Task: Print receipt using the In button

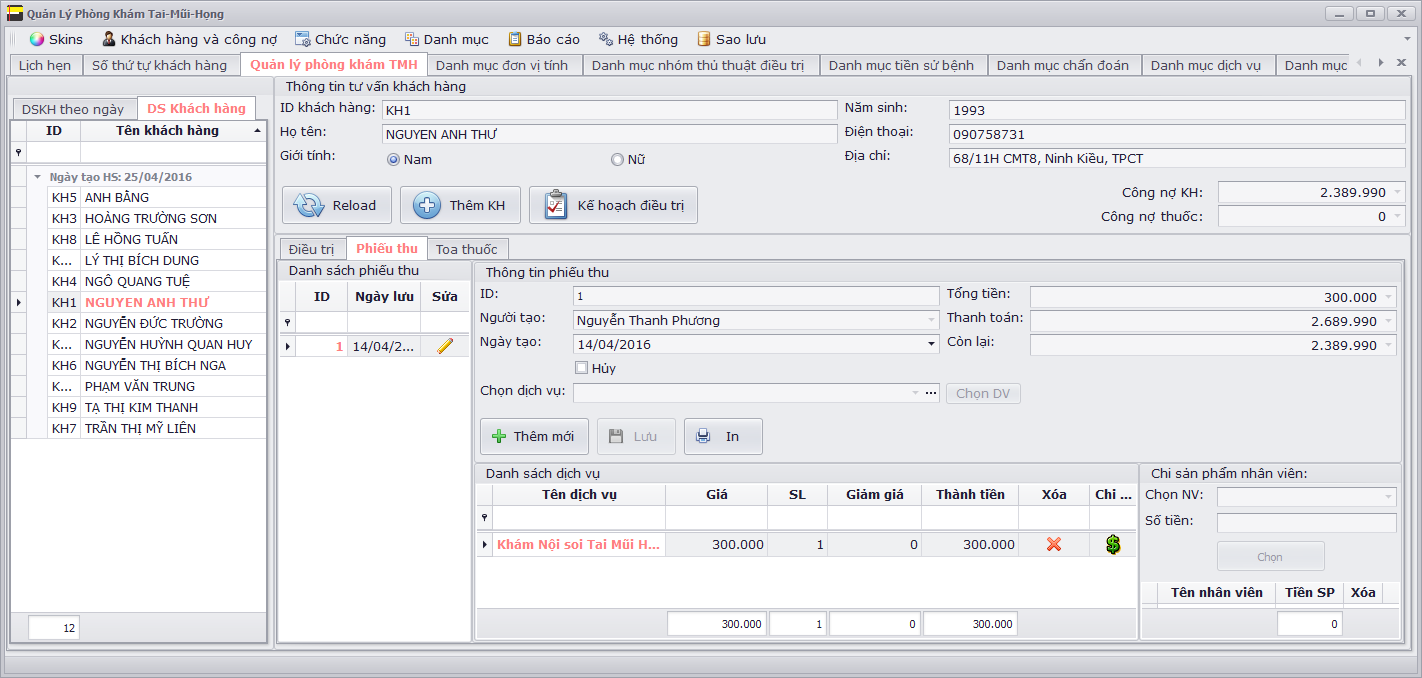Action: click(x=722, y=437)
